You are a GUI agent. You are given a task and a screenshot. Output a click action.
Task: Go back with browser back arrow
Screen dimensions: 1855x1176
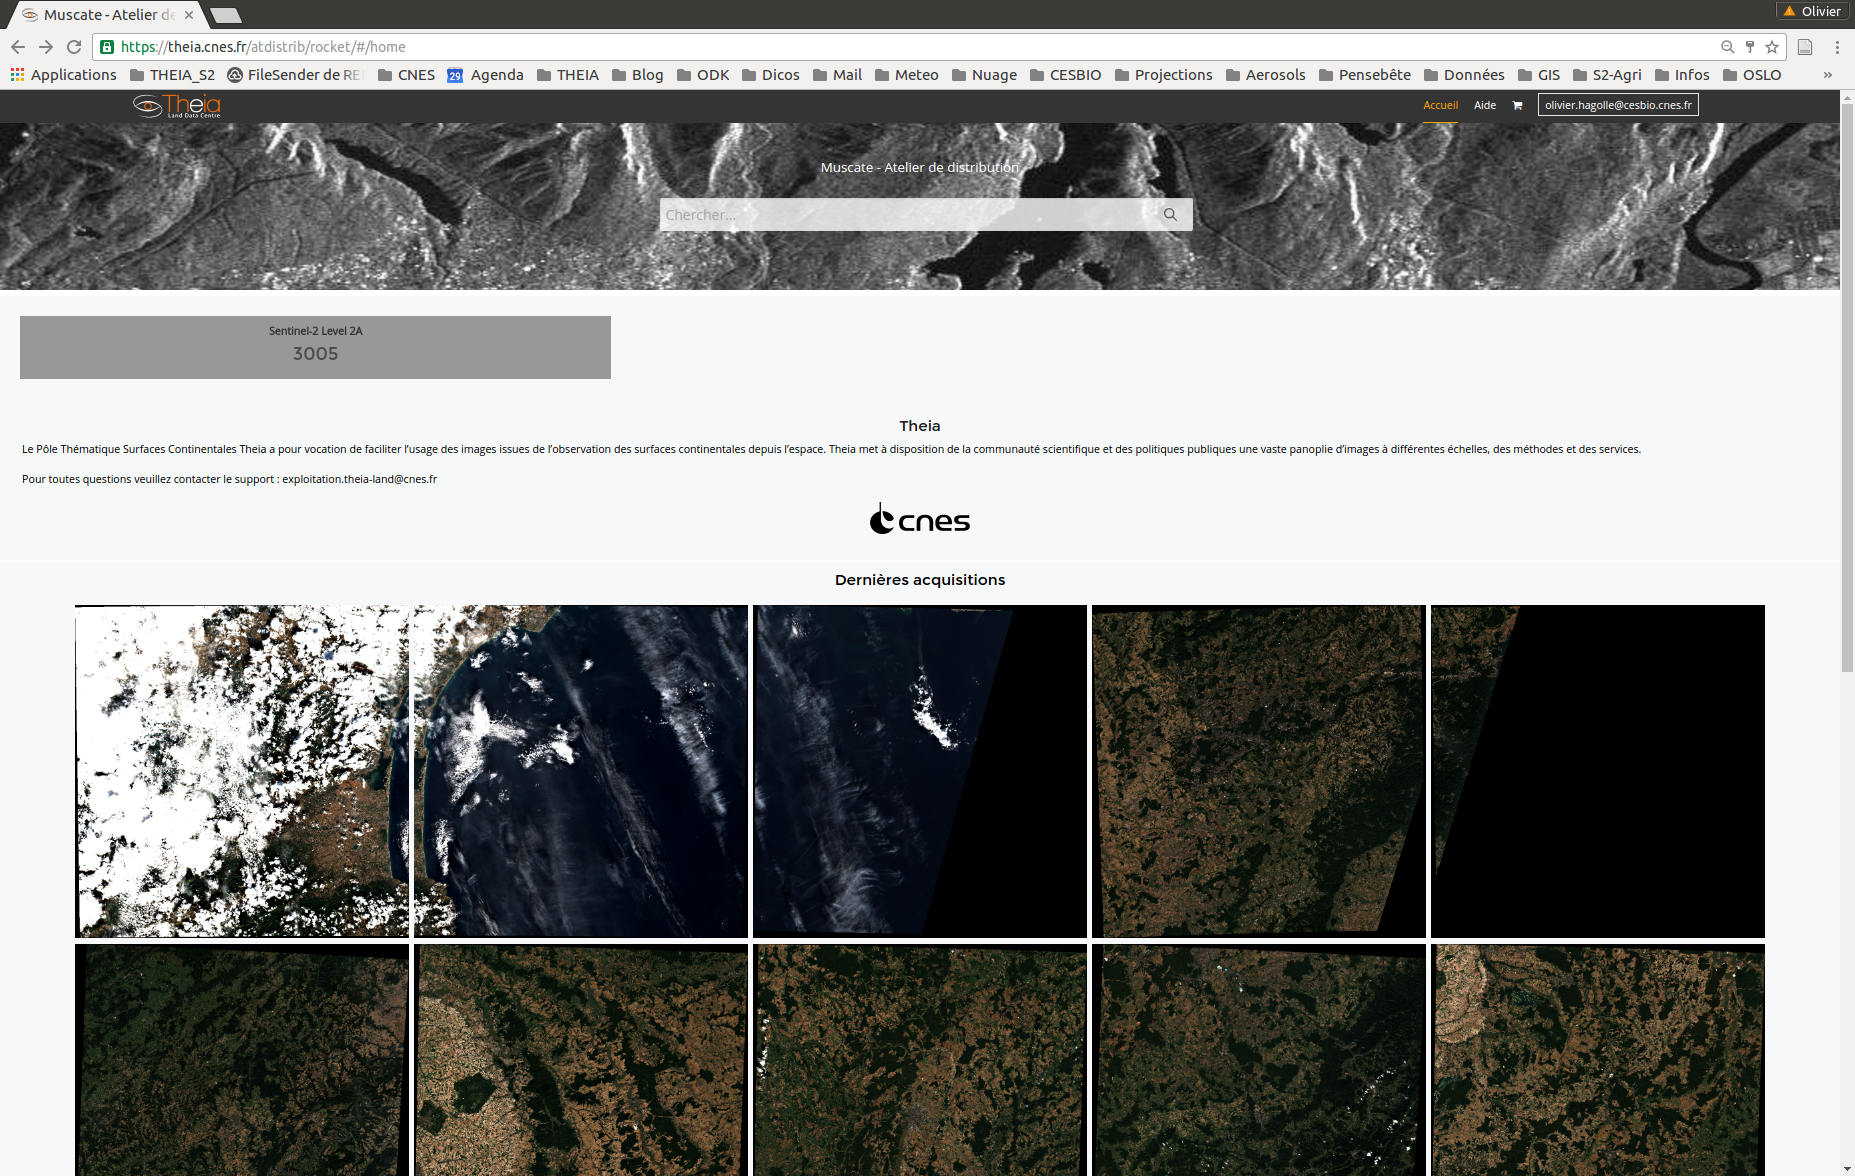[x=18, y=47]
